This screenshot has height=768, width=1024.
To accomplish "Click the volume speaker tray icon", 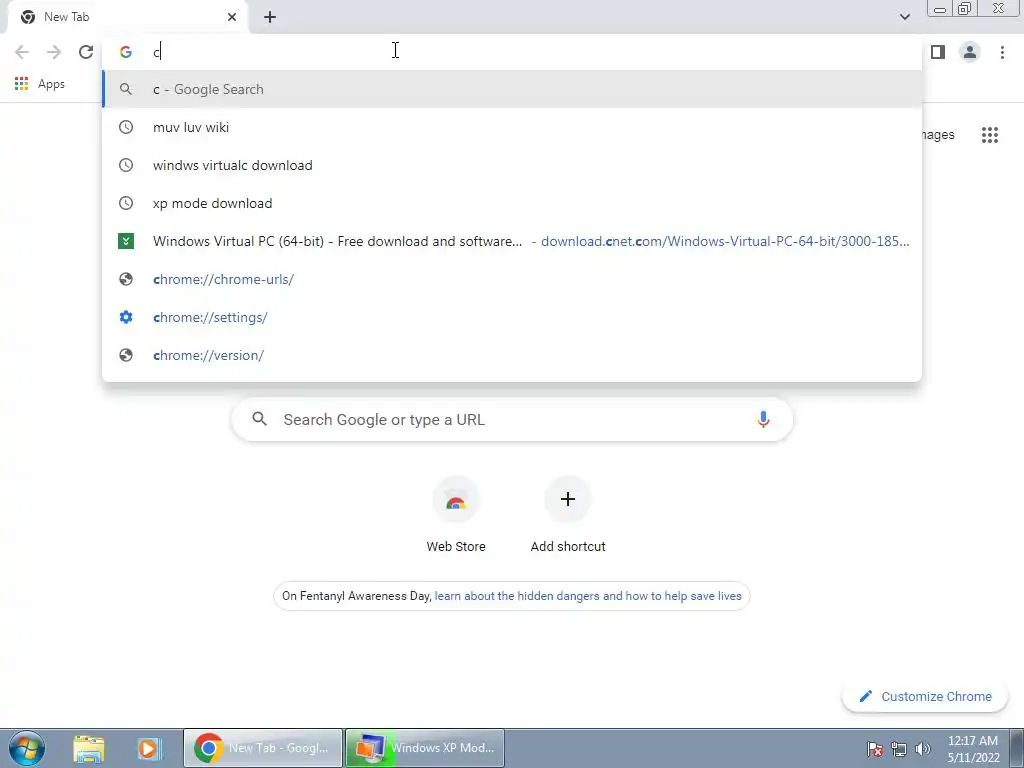I will click(923, 749).
